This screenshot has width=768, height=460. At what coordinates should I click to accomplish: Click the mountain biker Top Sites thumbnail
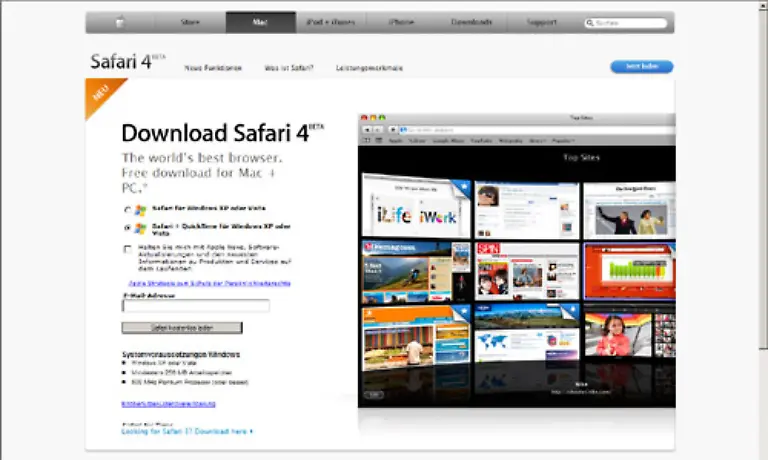416,271
